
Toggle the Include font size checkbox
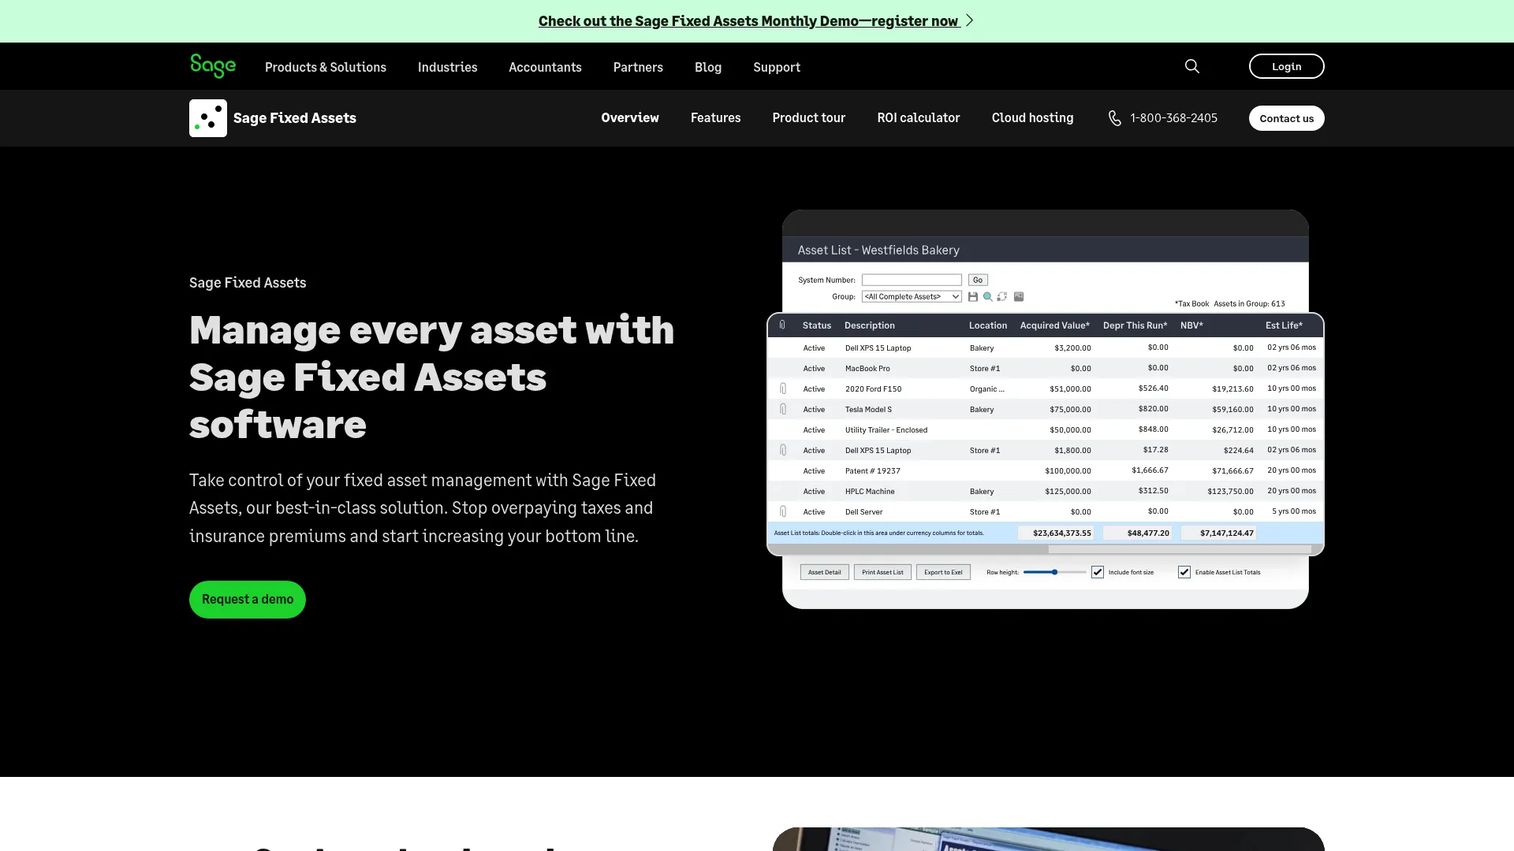point(1097,572)
